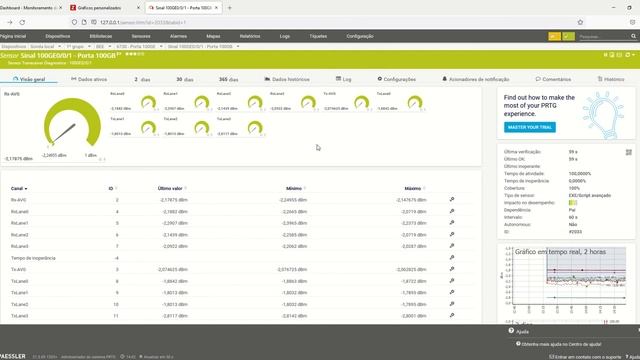Image resolution: width=640 pixels, height=360 pixels.
Task: Open settings for the TxLane0 channel row
Action: (x=452, y=281)
